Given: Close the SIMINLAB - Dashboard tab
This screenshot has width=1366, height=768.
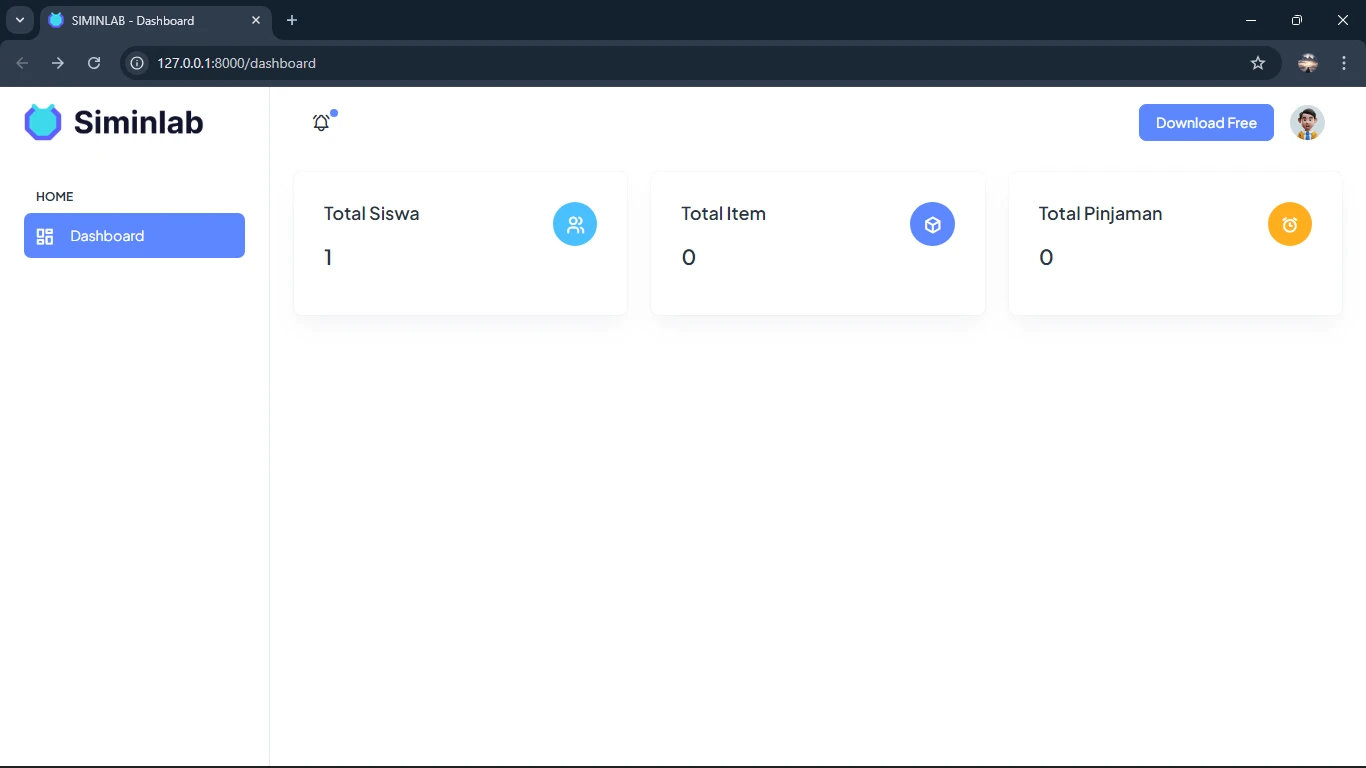Looking at the screenshot, I should (x=256, y=20).
